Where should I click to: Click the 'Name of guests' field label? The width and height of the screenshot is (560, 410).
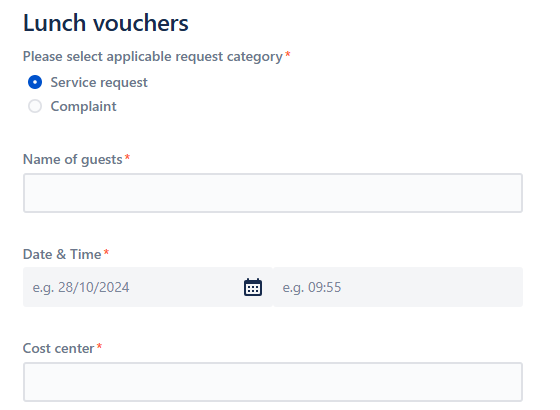[x=72, y=160]
